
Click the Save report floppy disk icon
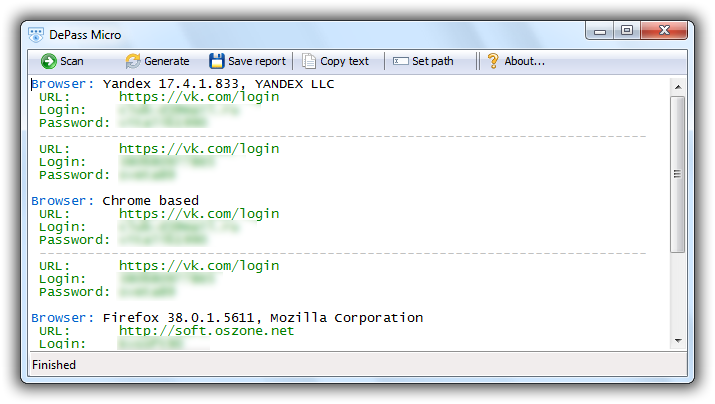(x=217, y=61)
